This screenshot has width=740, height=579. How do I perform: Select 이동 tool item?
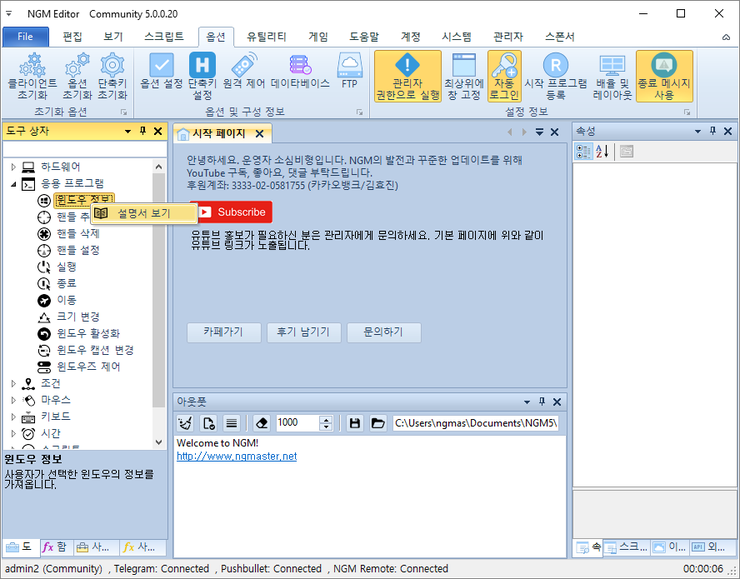click(67, 300)
